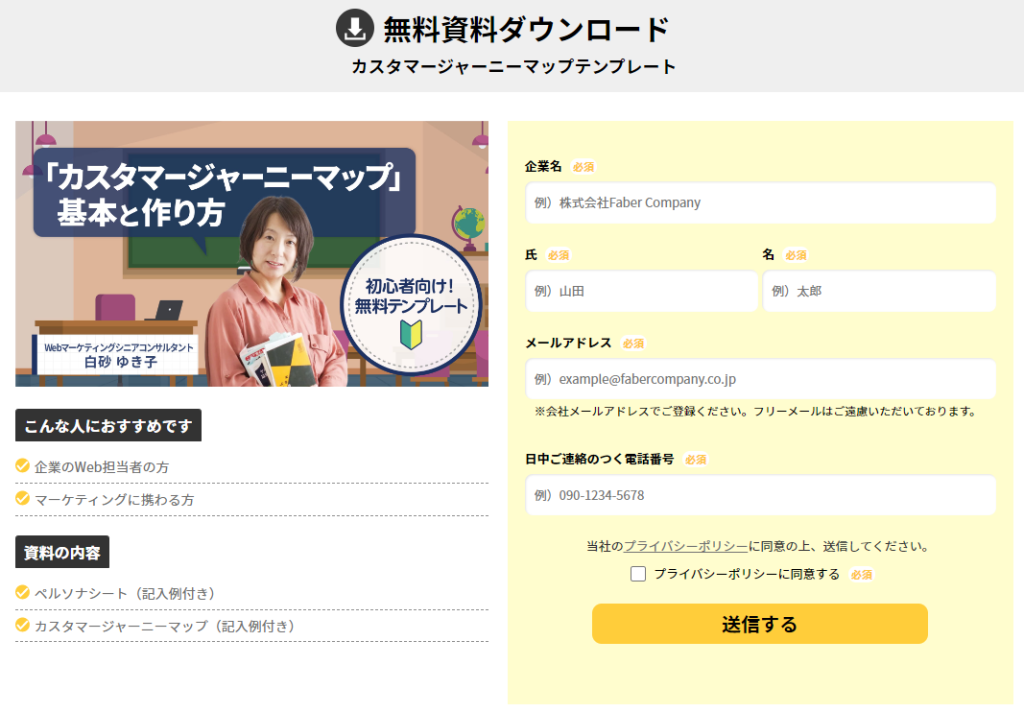Select the 資料の内容 section heading
Viewport: 1024px width, 712px height.
62,552
